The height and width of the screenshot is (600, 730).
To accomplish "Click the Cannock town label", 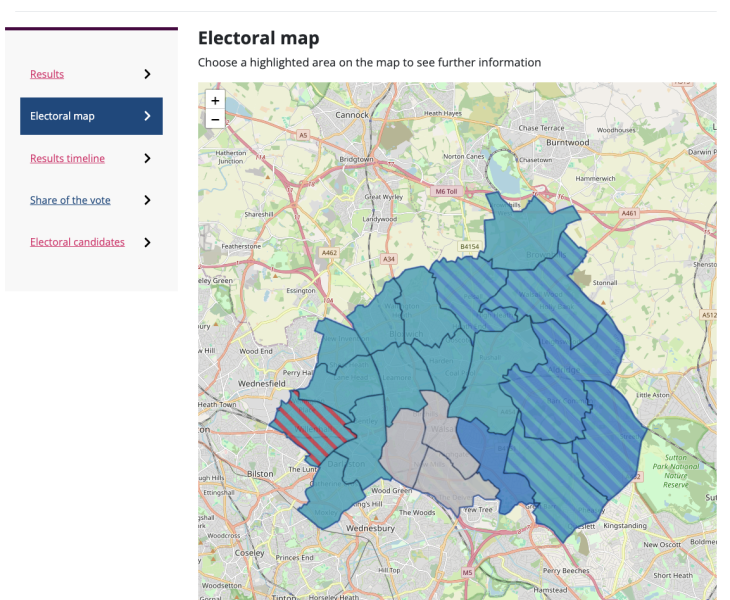I will tap(352, 115).
